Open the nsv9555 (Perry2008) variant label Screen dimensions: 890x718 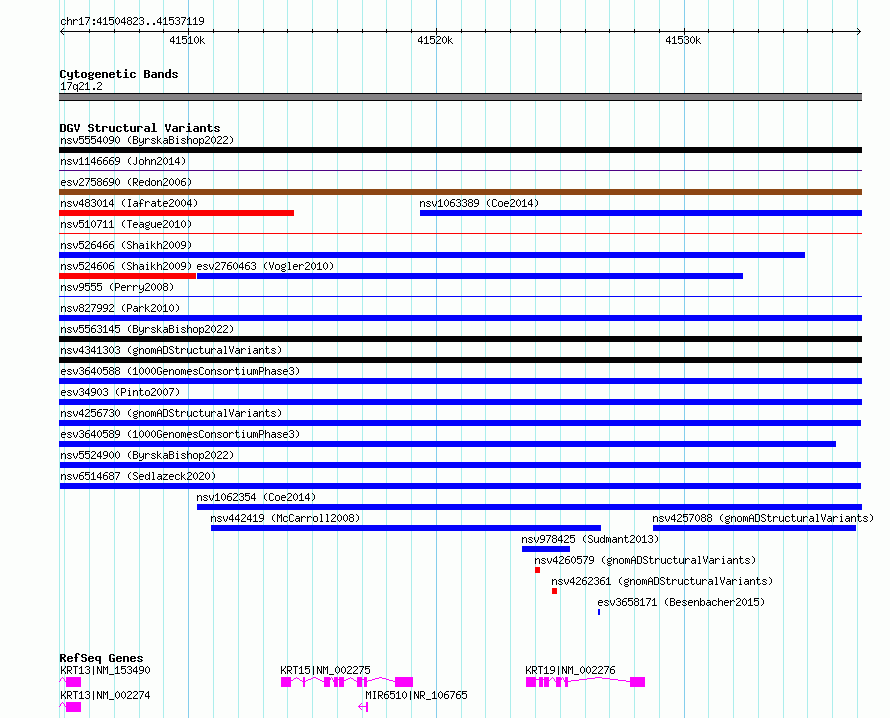pyautogui.click(x=116, y=287)
